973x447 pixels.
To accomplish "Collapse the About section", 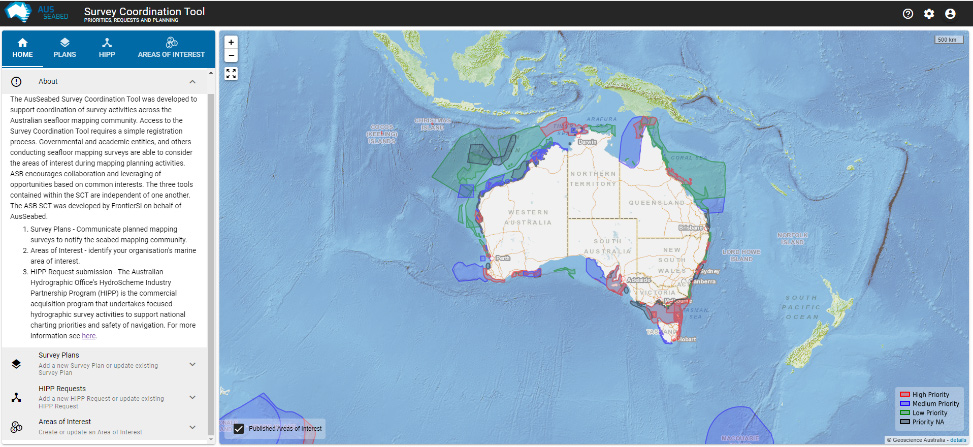I will [192, 81].
